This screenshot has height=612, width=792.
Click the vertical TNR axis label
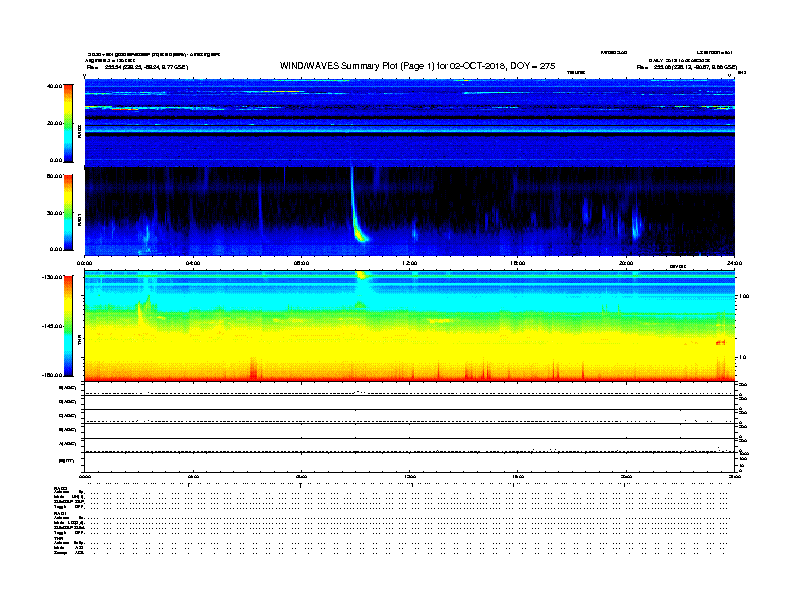(x=79, y=341)
